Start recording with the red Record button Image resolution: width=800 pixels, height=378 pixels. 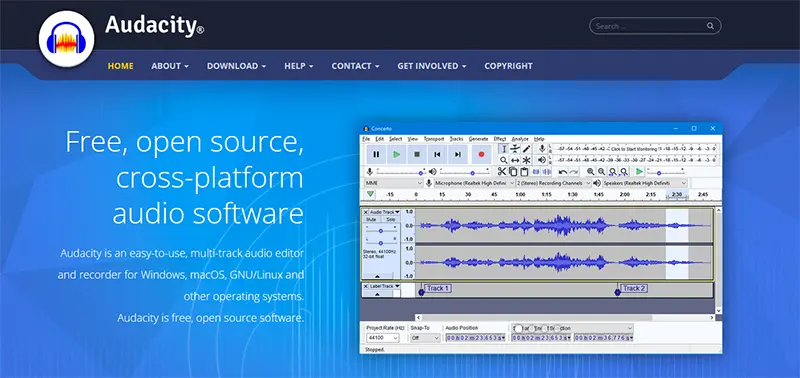pos(481,154)
